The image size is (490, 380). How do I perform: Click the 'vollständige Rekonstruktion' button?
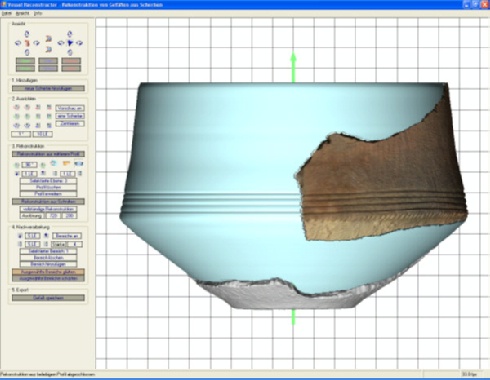tap(48, 209)
